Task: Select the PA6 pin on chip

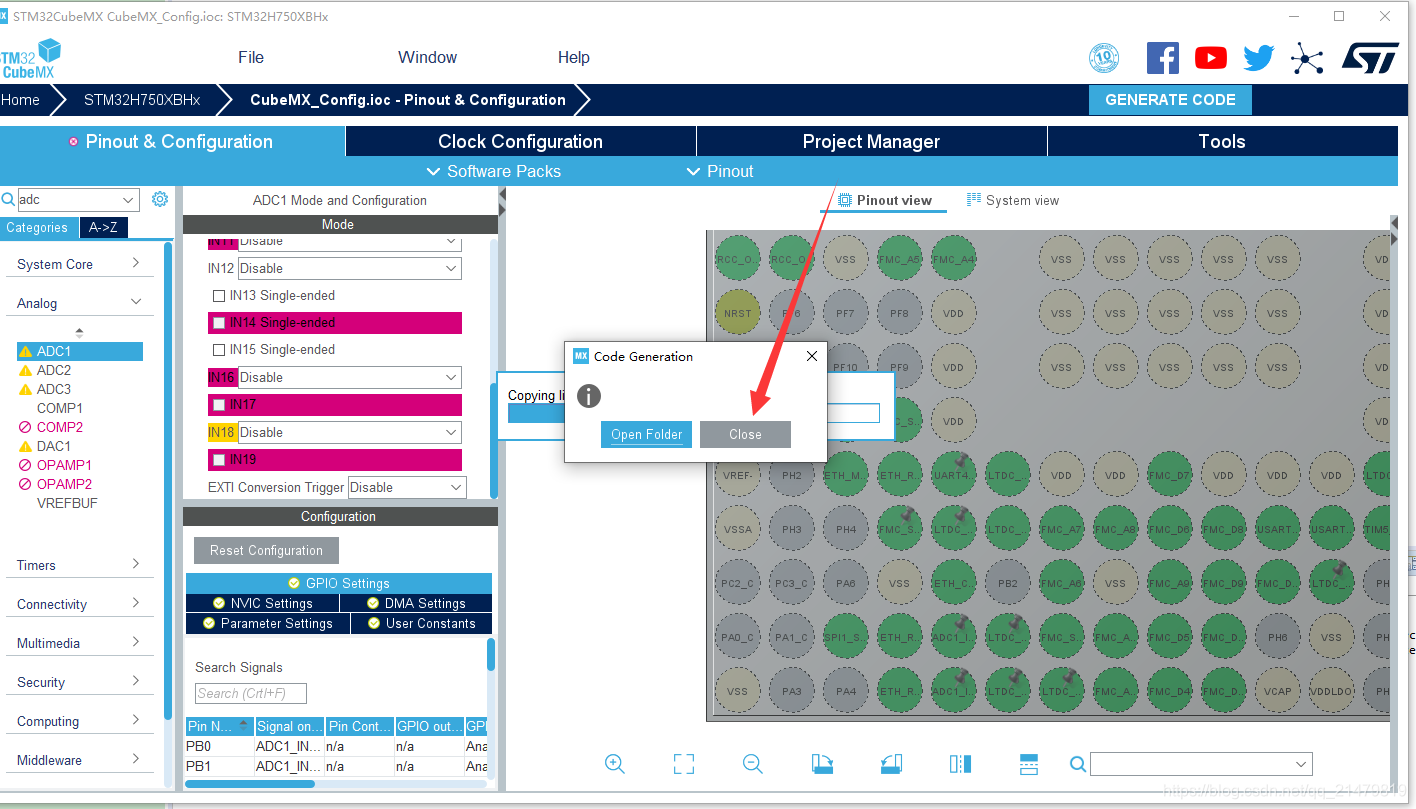Action: click(846, 583)
